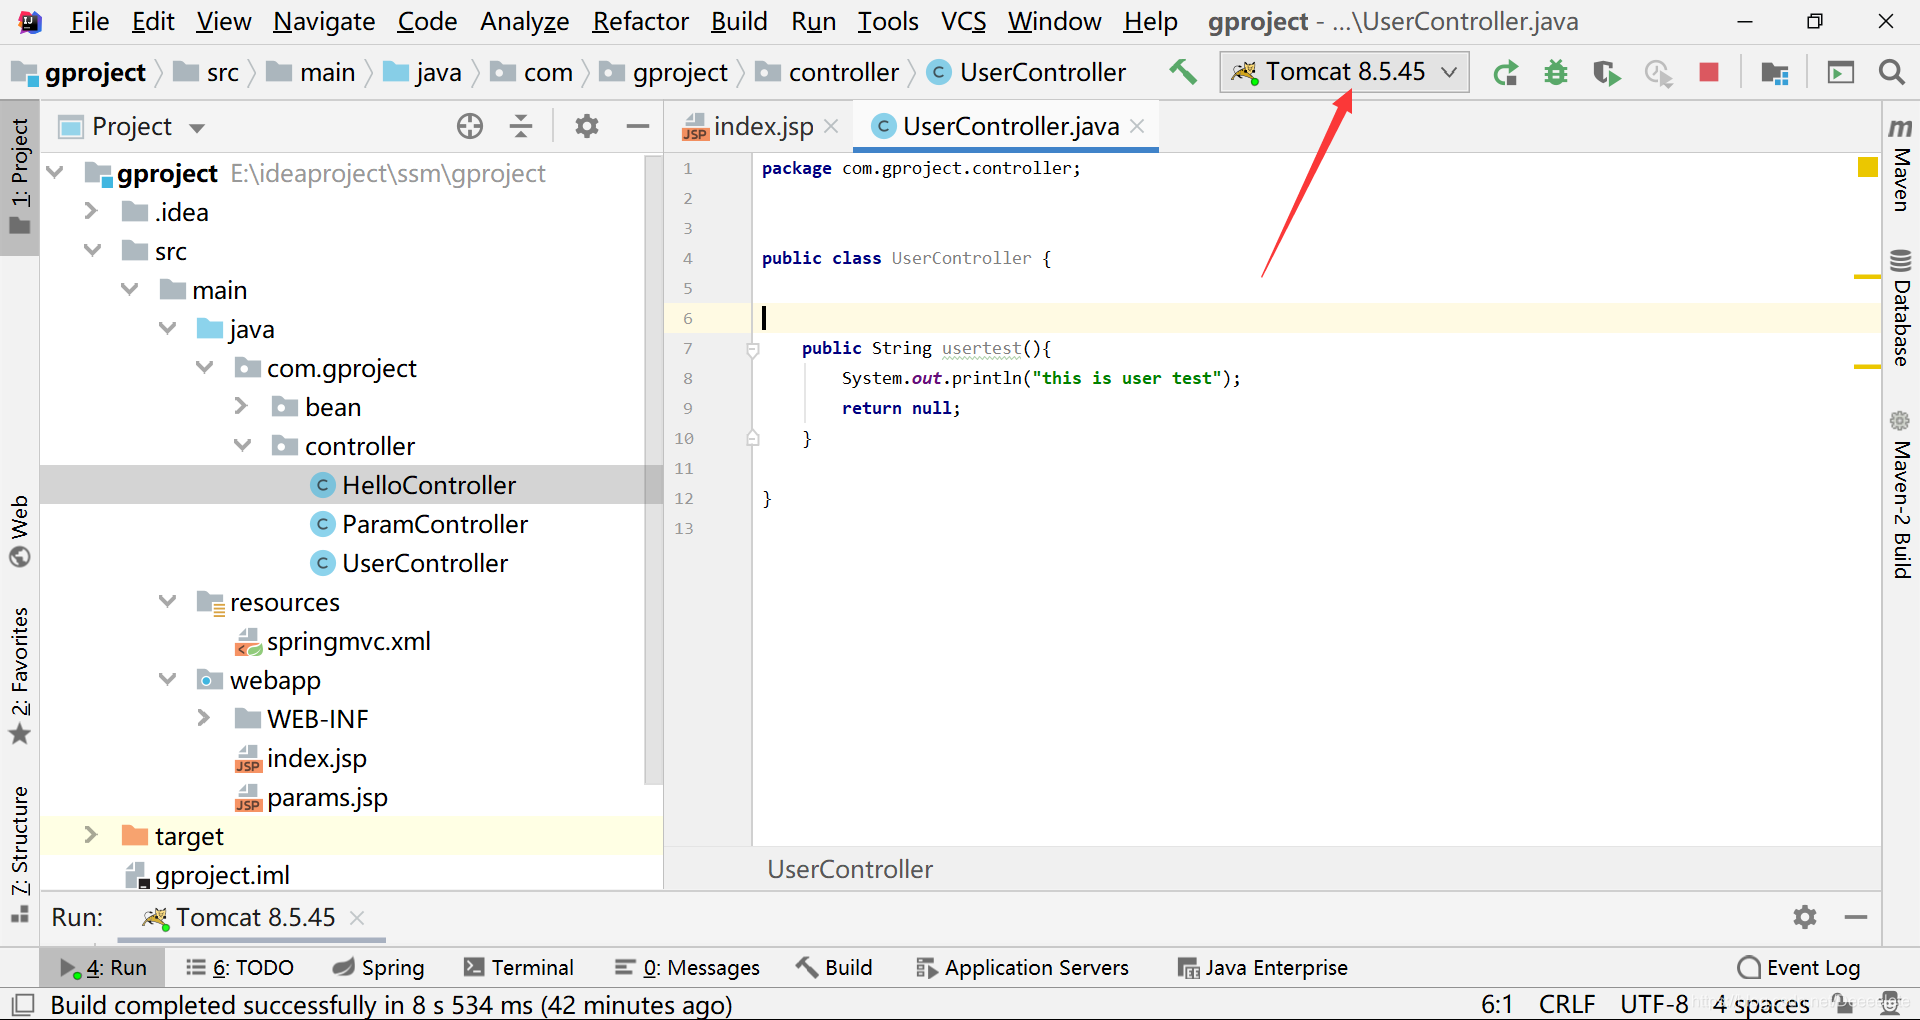Image resolution: width=1920 pixels, height=1020 pixels.
Task: Select springmvc.xml in resources
Action: click(x=333, y=640)
